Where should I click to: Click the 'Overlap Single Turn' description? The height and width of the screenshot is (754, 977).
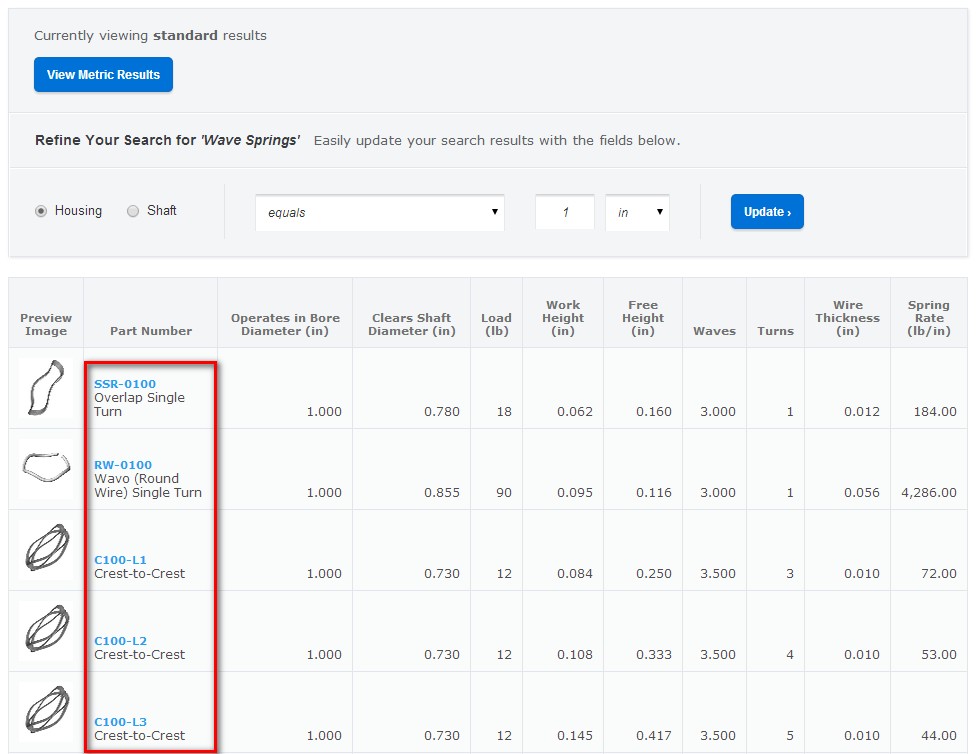pyautogui.click(x=140, y=404)
